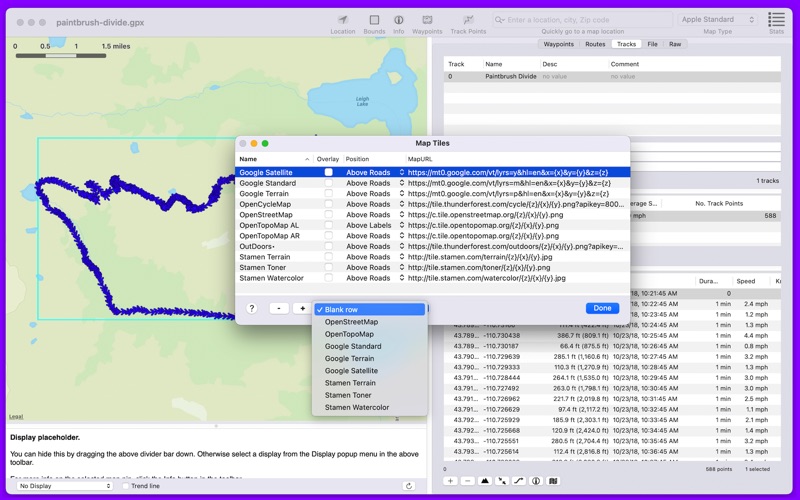Image resolution: width=800 pixels, height=500 pixels.
Task: Enable Overlay for OpenStreetMap row
Action: pos(329,214)
